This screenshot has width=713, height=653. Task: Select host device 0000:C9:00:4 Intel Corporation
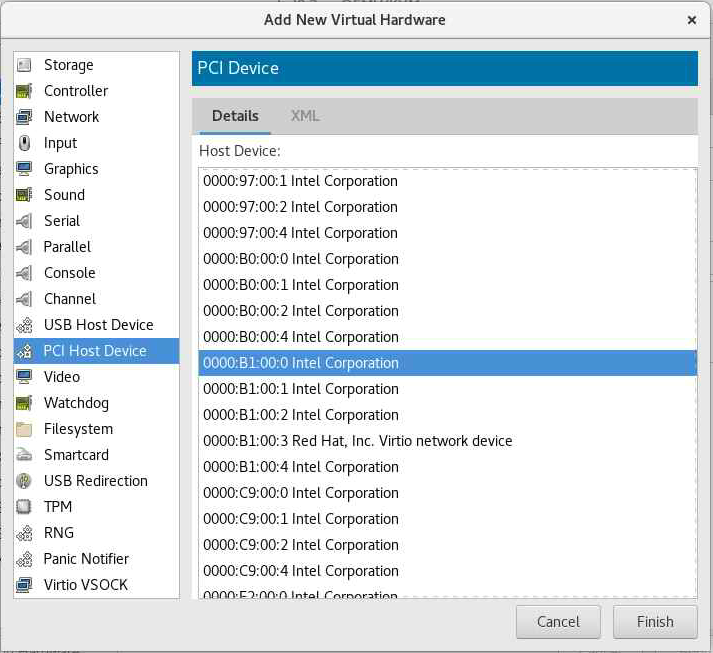[x=300, y=571]
